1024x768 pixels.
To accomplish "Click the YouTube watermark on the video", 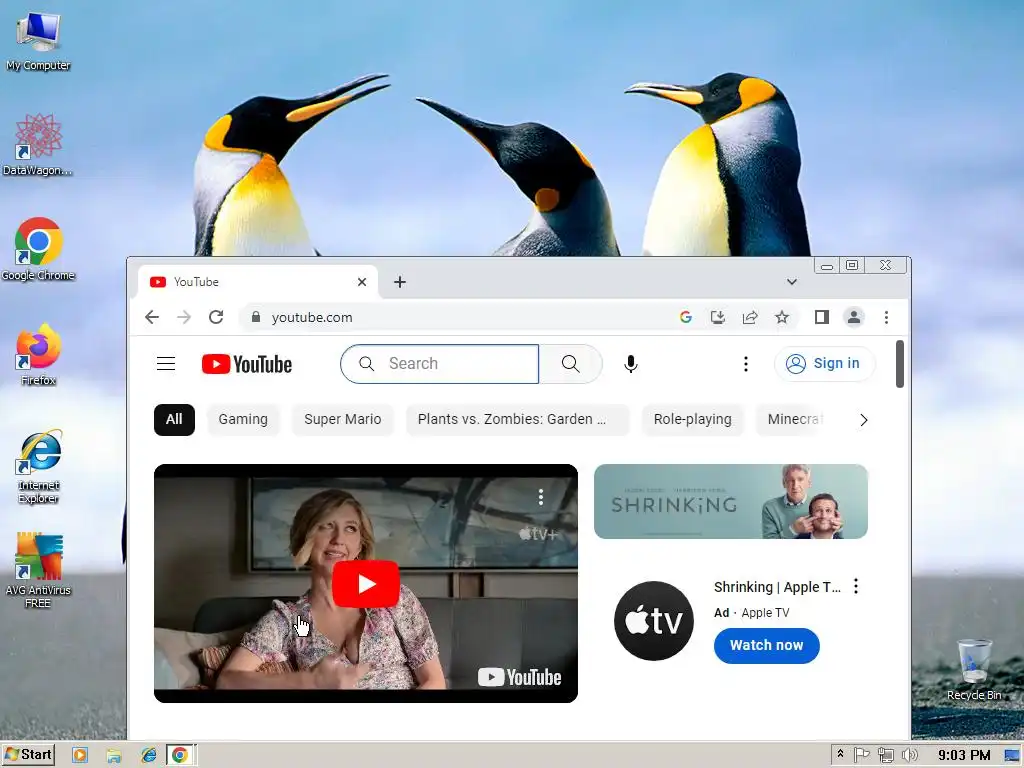I will click(x=519, y=677).
